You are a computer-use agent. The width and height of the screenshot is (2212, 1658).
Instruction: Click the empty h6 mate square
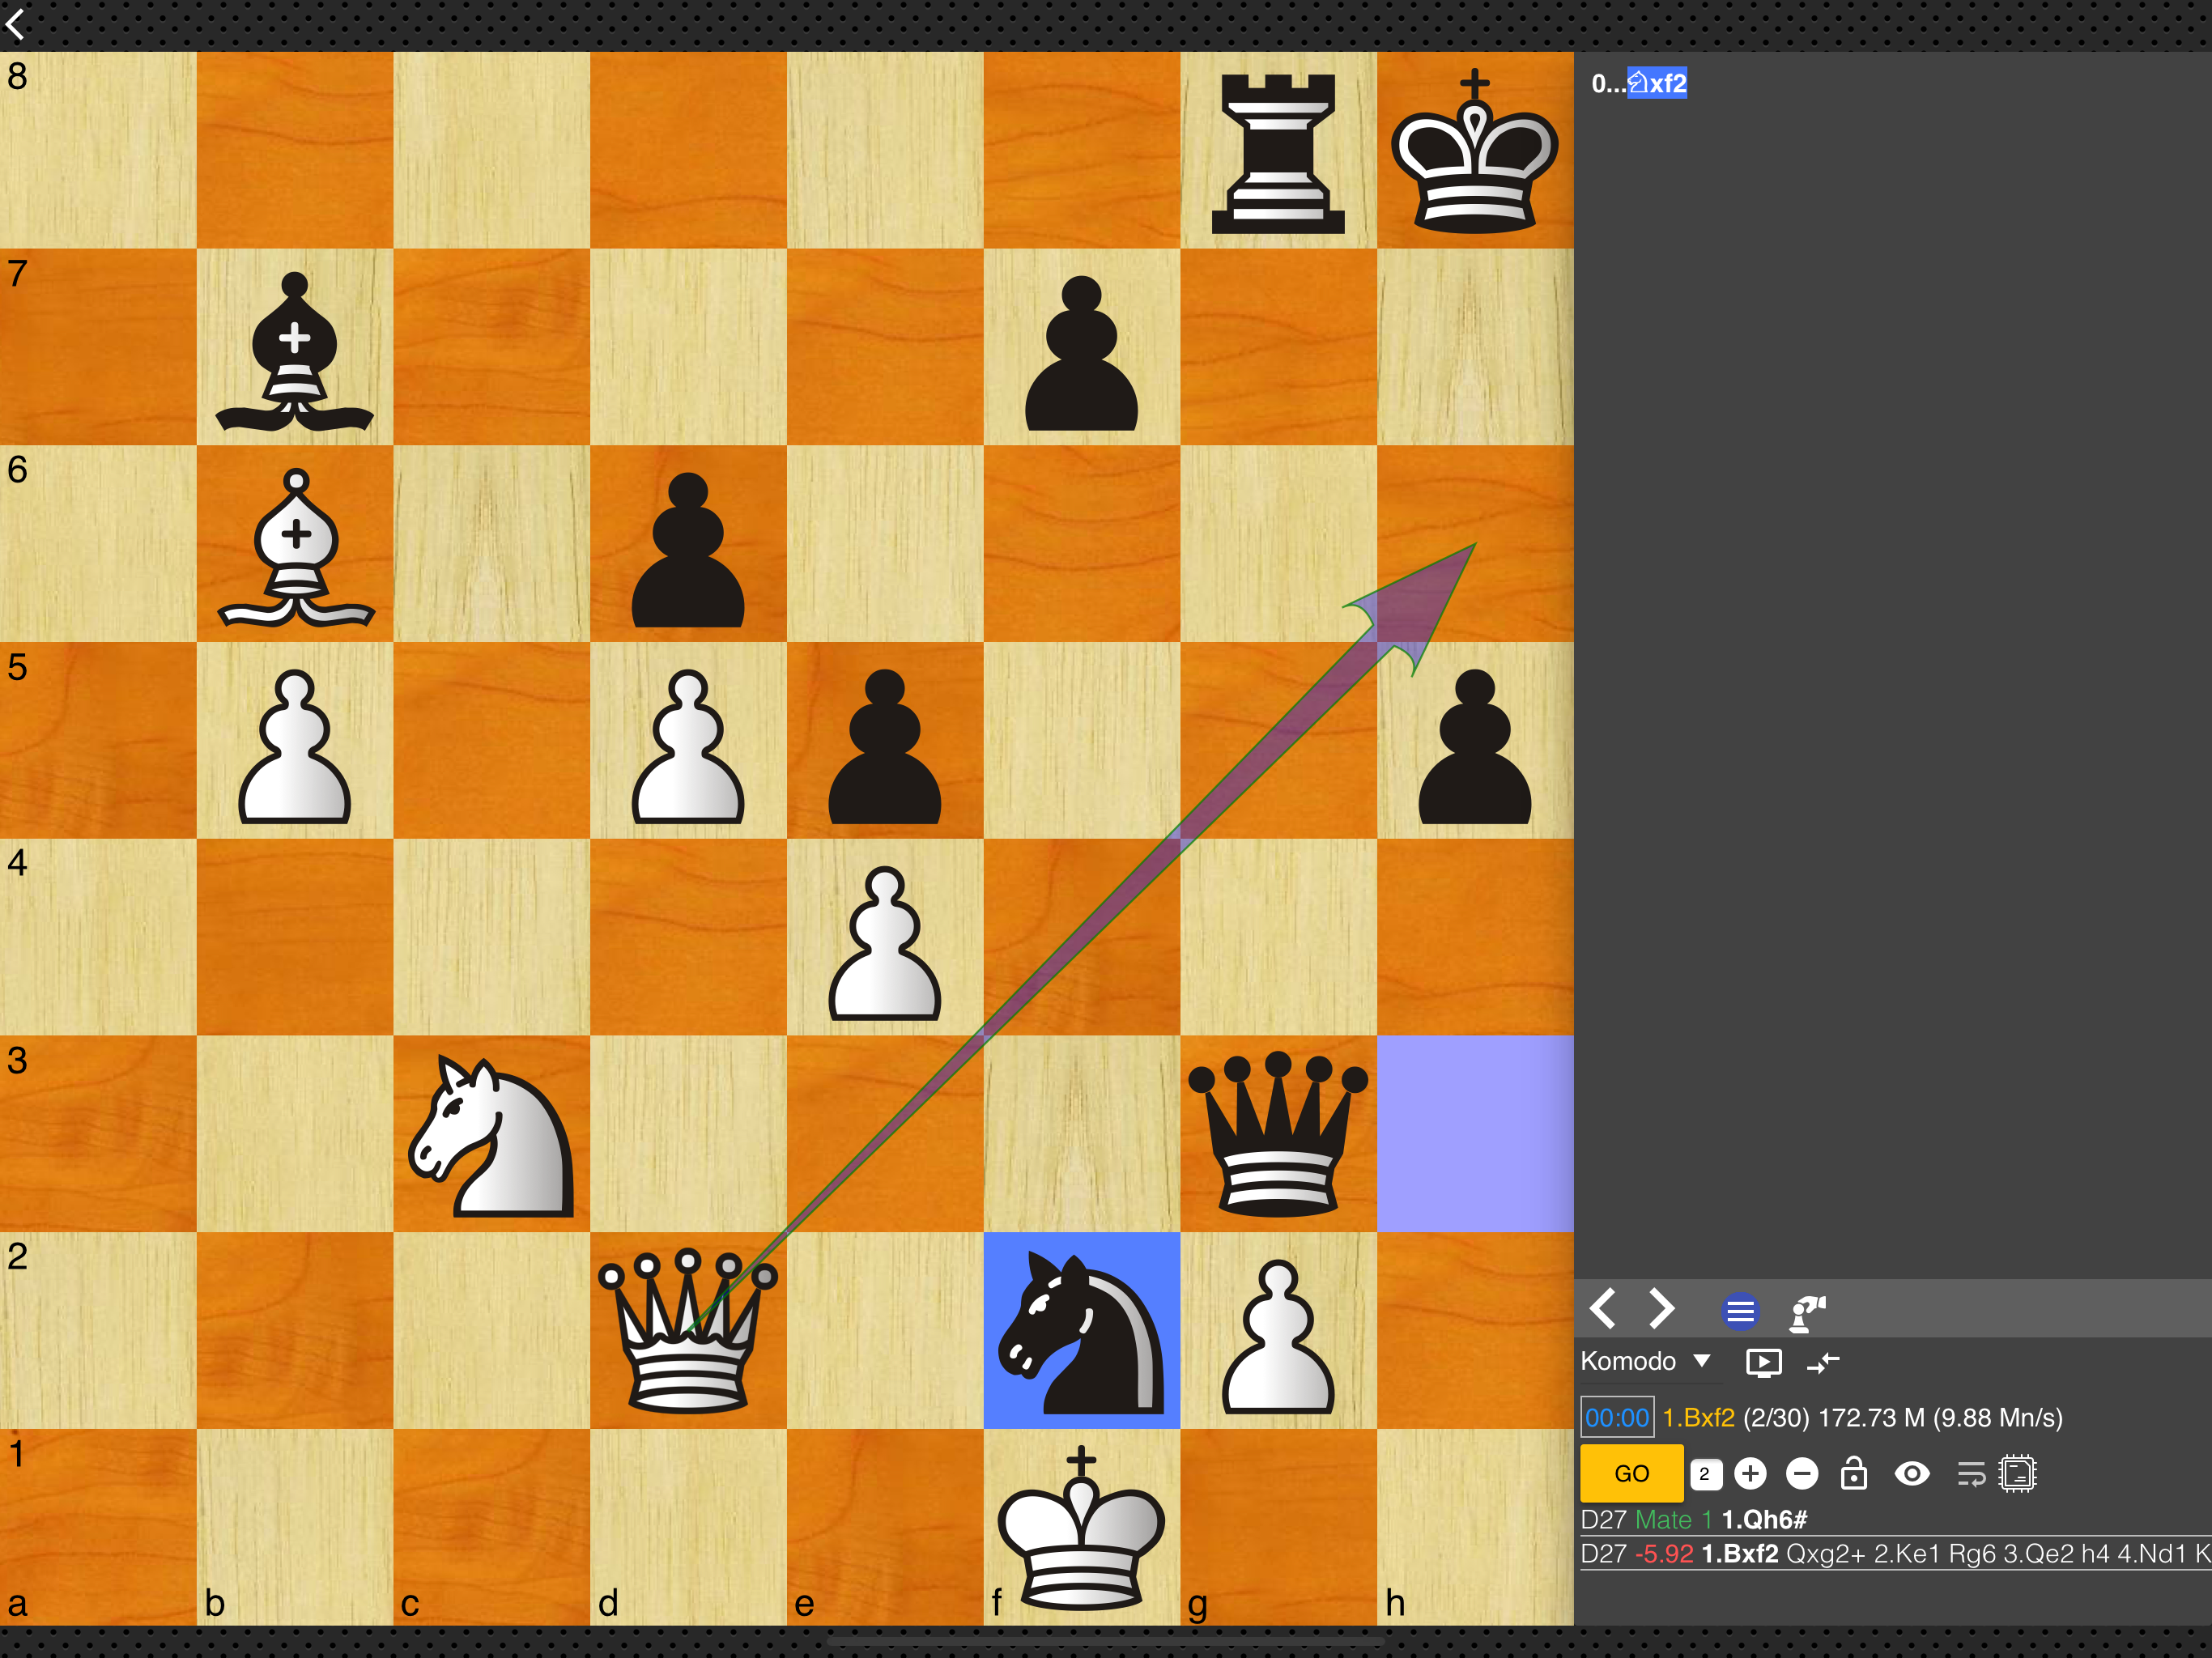1475,543
